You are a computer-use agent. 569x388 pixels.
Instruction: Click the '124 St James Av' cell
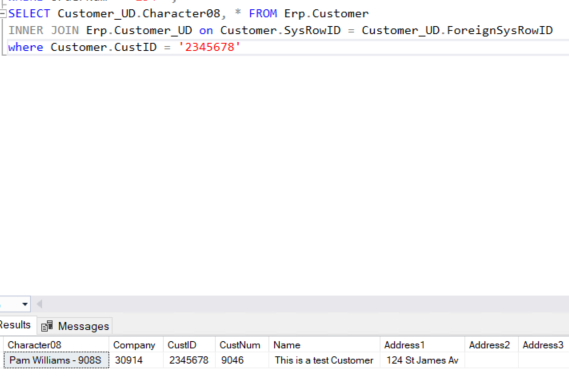422,360
